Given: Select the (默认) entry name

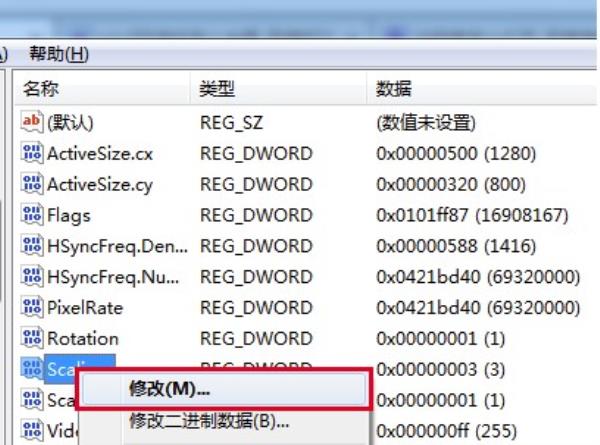Looking at the screenshot, I should click(70, 123).
